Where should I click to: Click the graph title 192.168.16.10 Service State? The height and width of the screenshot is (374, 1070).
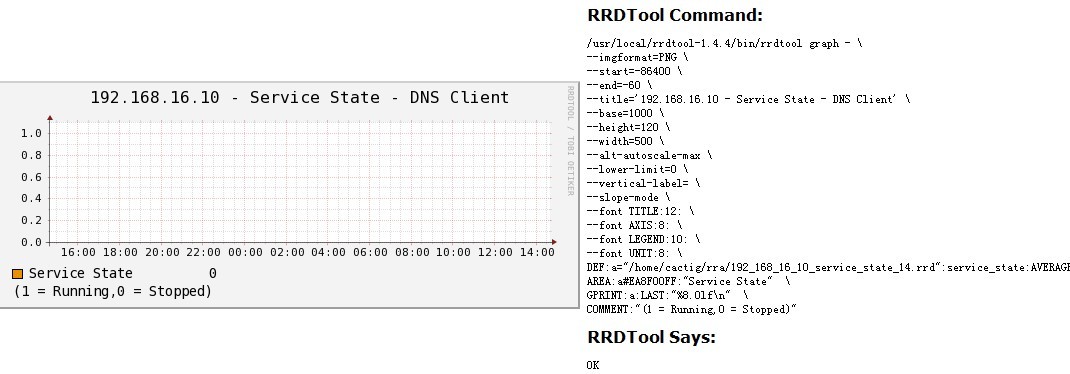point(300,98)
